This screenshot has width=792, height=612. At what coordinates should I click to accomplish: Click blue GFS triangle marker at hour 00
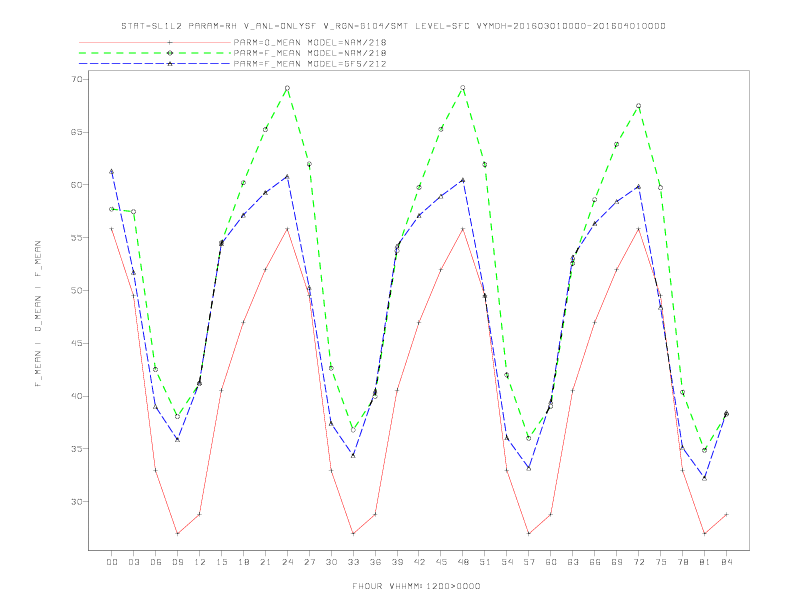point(112,172)
